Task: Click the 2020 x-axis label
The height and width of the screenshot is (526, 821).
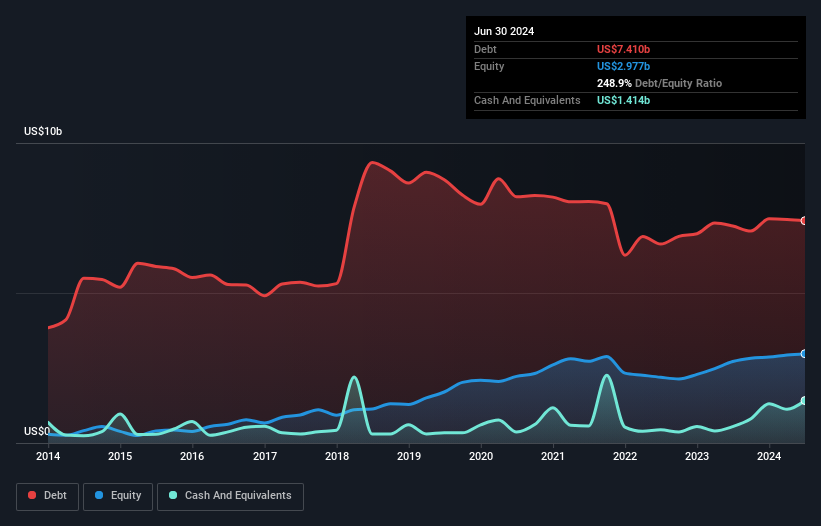Action: pyautogui.click(x=481, y=456)
